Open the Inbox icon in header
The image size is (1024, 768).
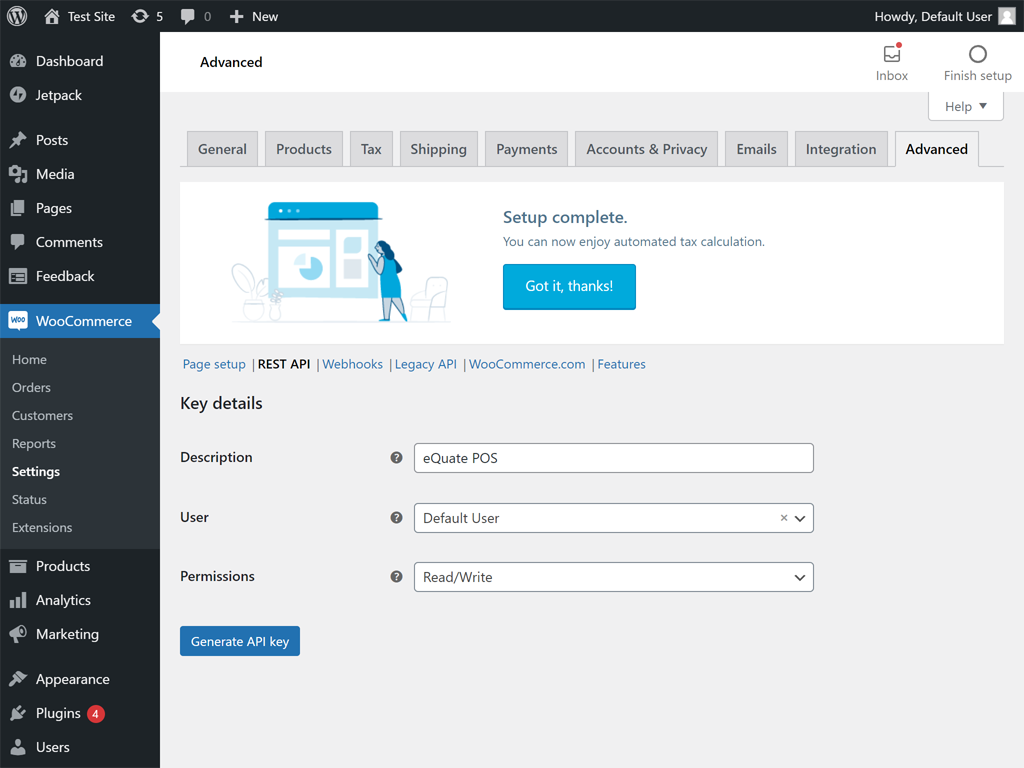click(892, 55)
